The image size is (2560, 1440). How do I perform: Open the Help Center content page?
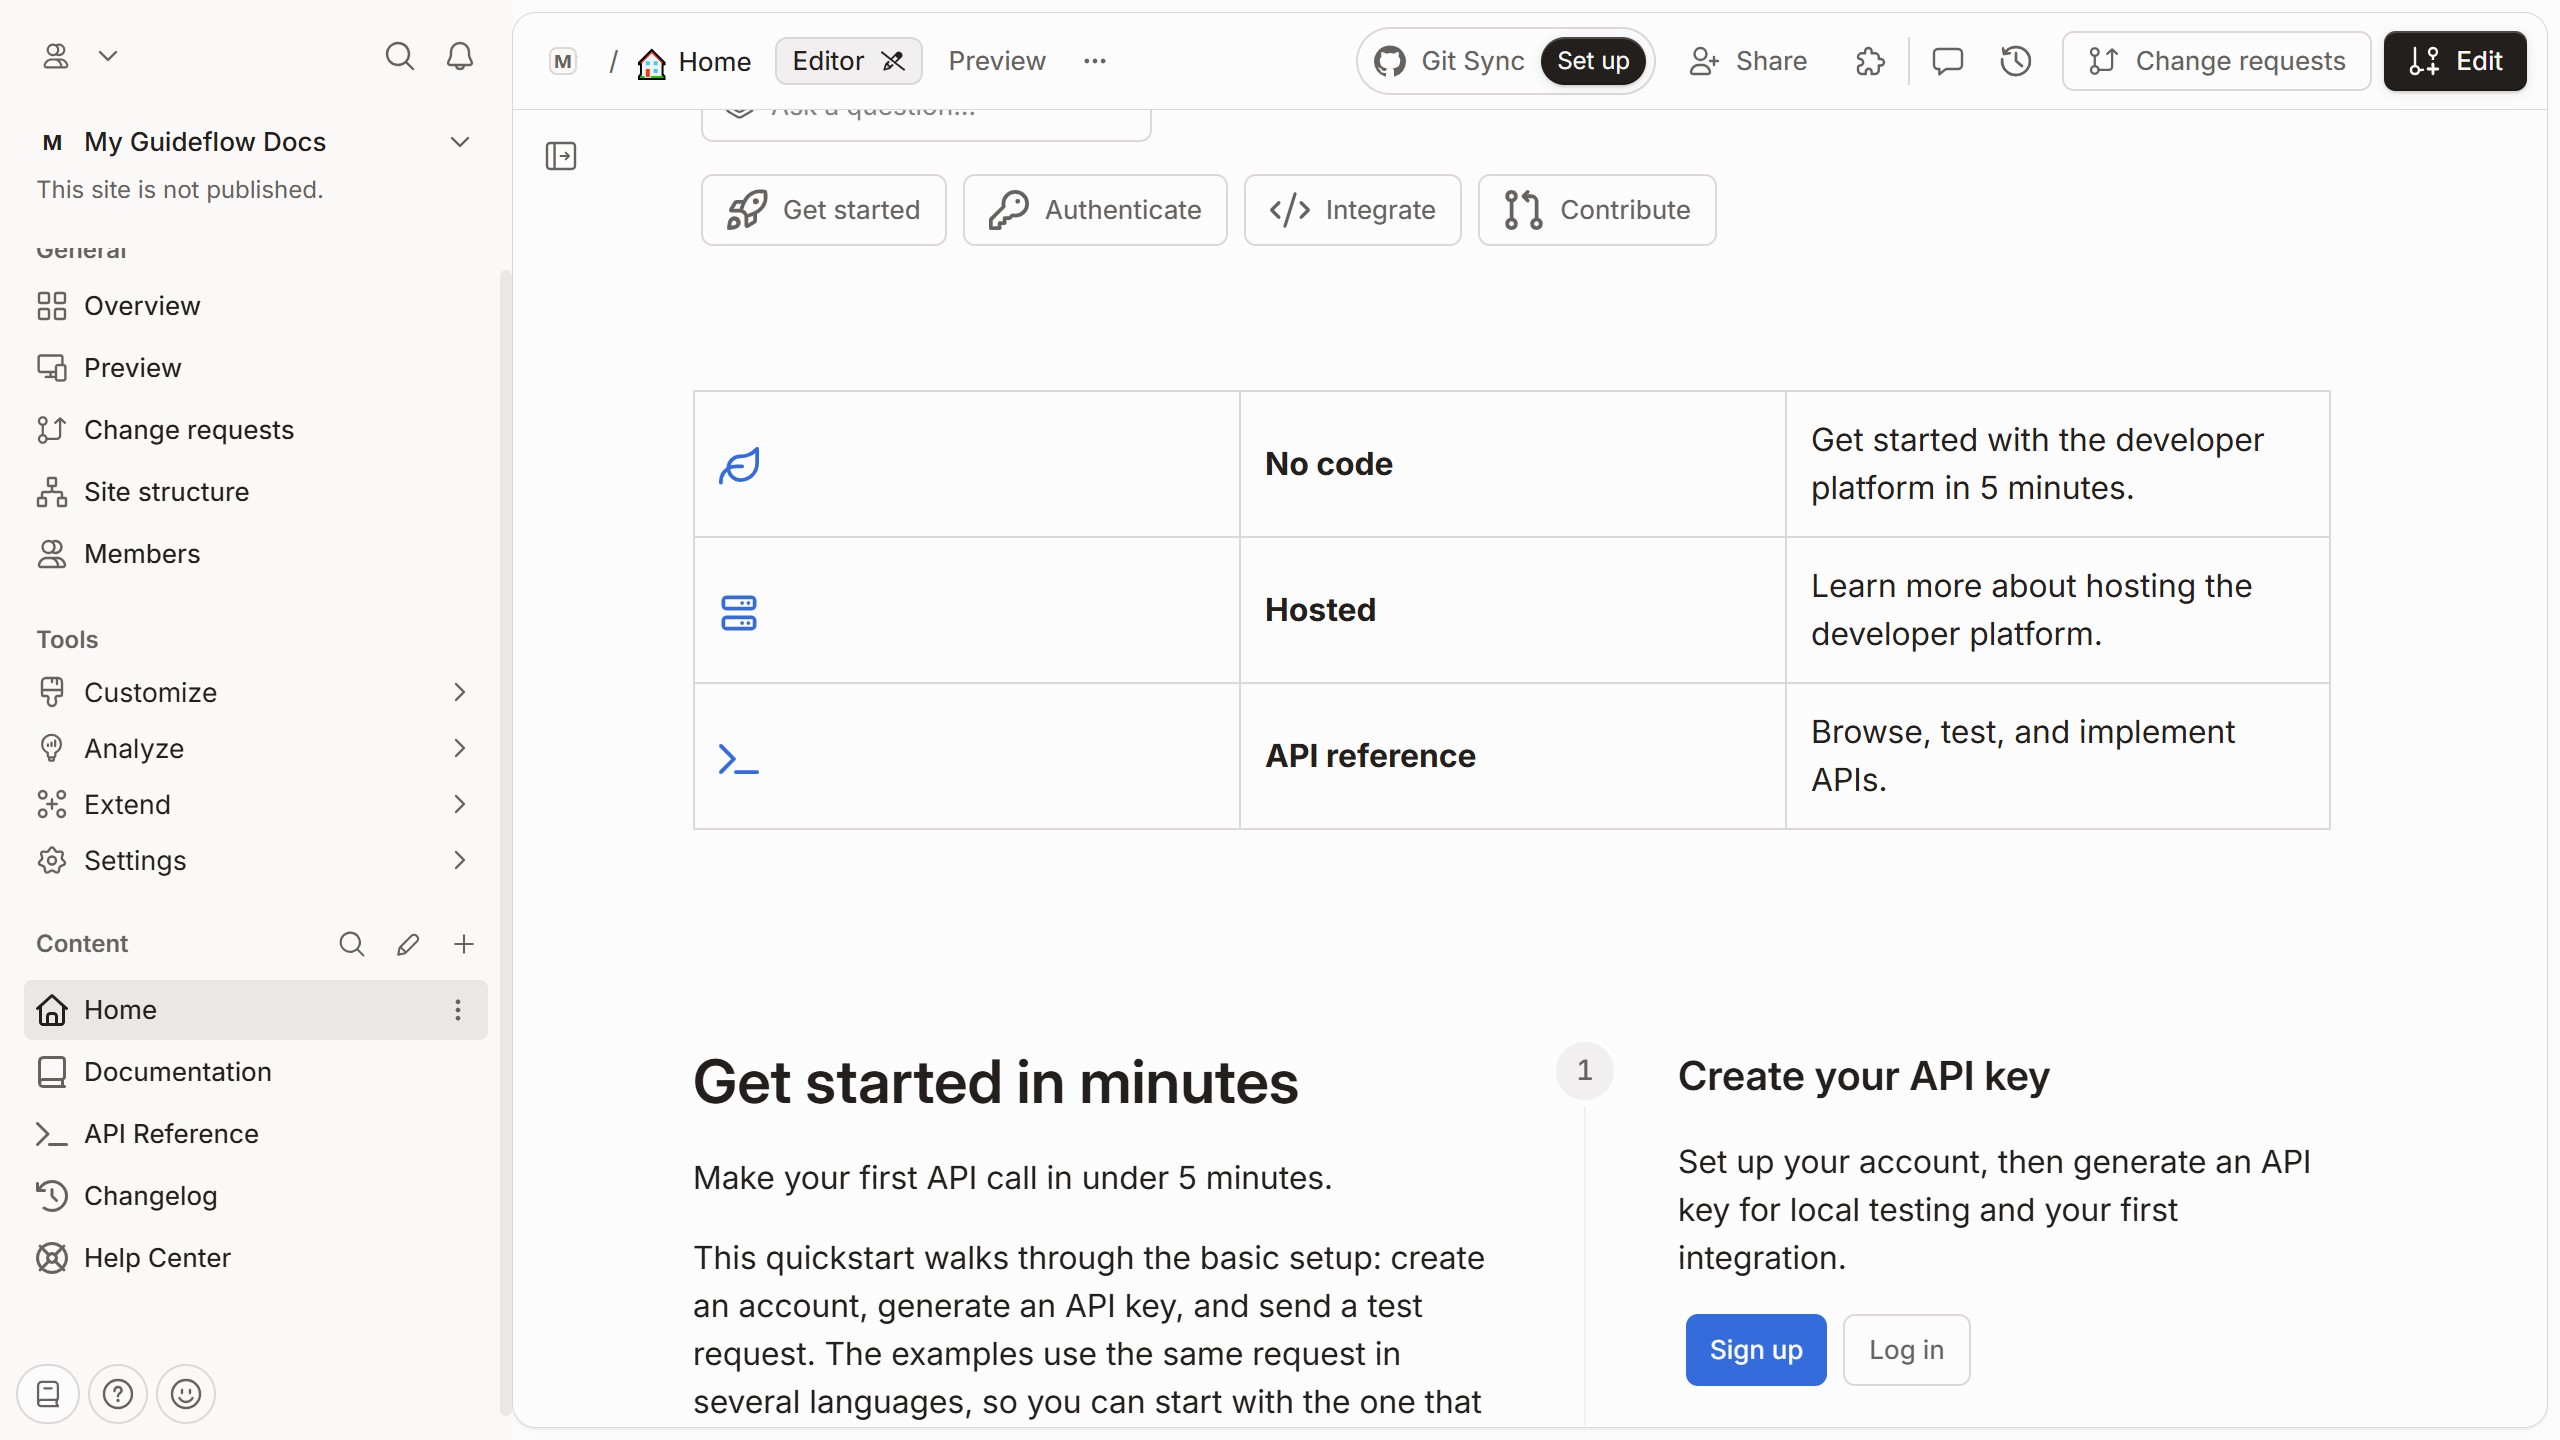click(x=254, y=1258)
